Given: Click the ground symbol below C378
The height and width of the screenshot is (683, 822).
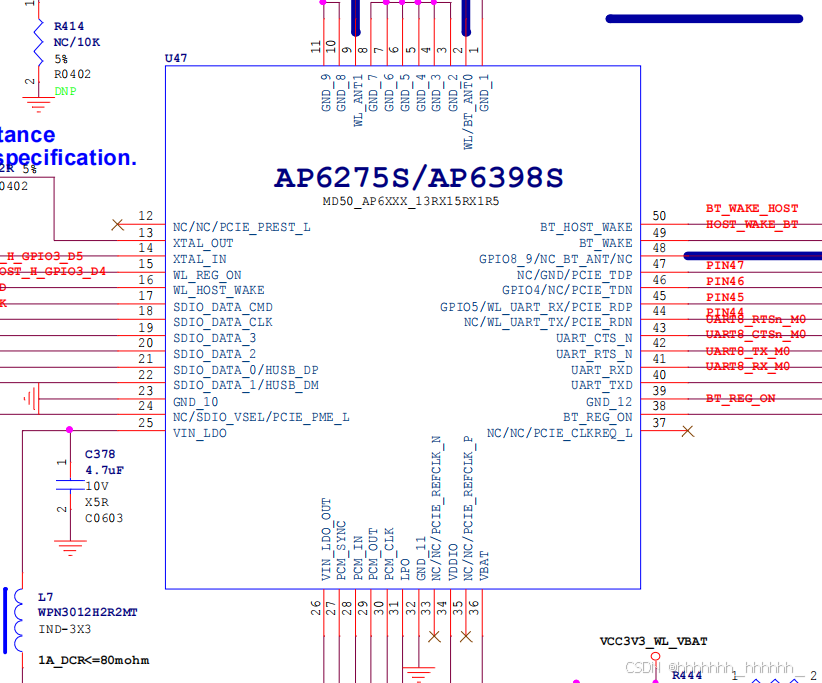Looking at the screenshot, I should tap(68, 545).
